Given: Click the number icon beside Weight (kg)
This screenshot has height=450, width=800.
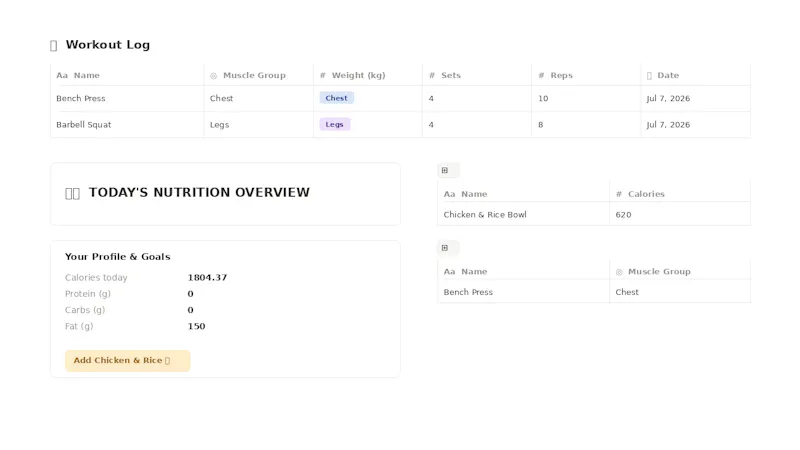Looking at the screenshot, I should (x=322, y=76).
